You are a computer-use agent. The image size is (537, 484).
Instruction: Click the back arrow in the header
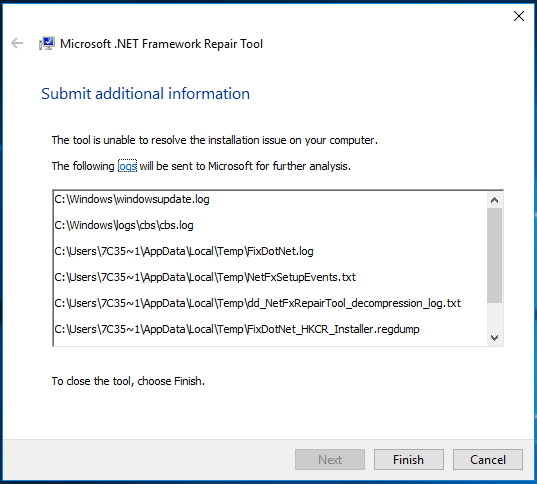[17, 43]
